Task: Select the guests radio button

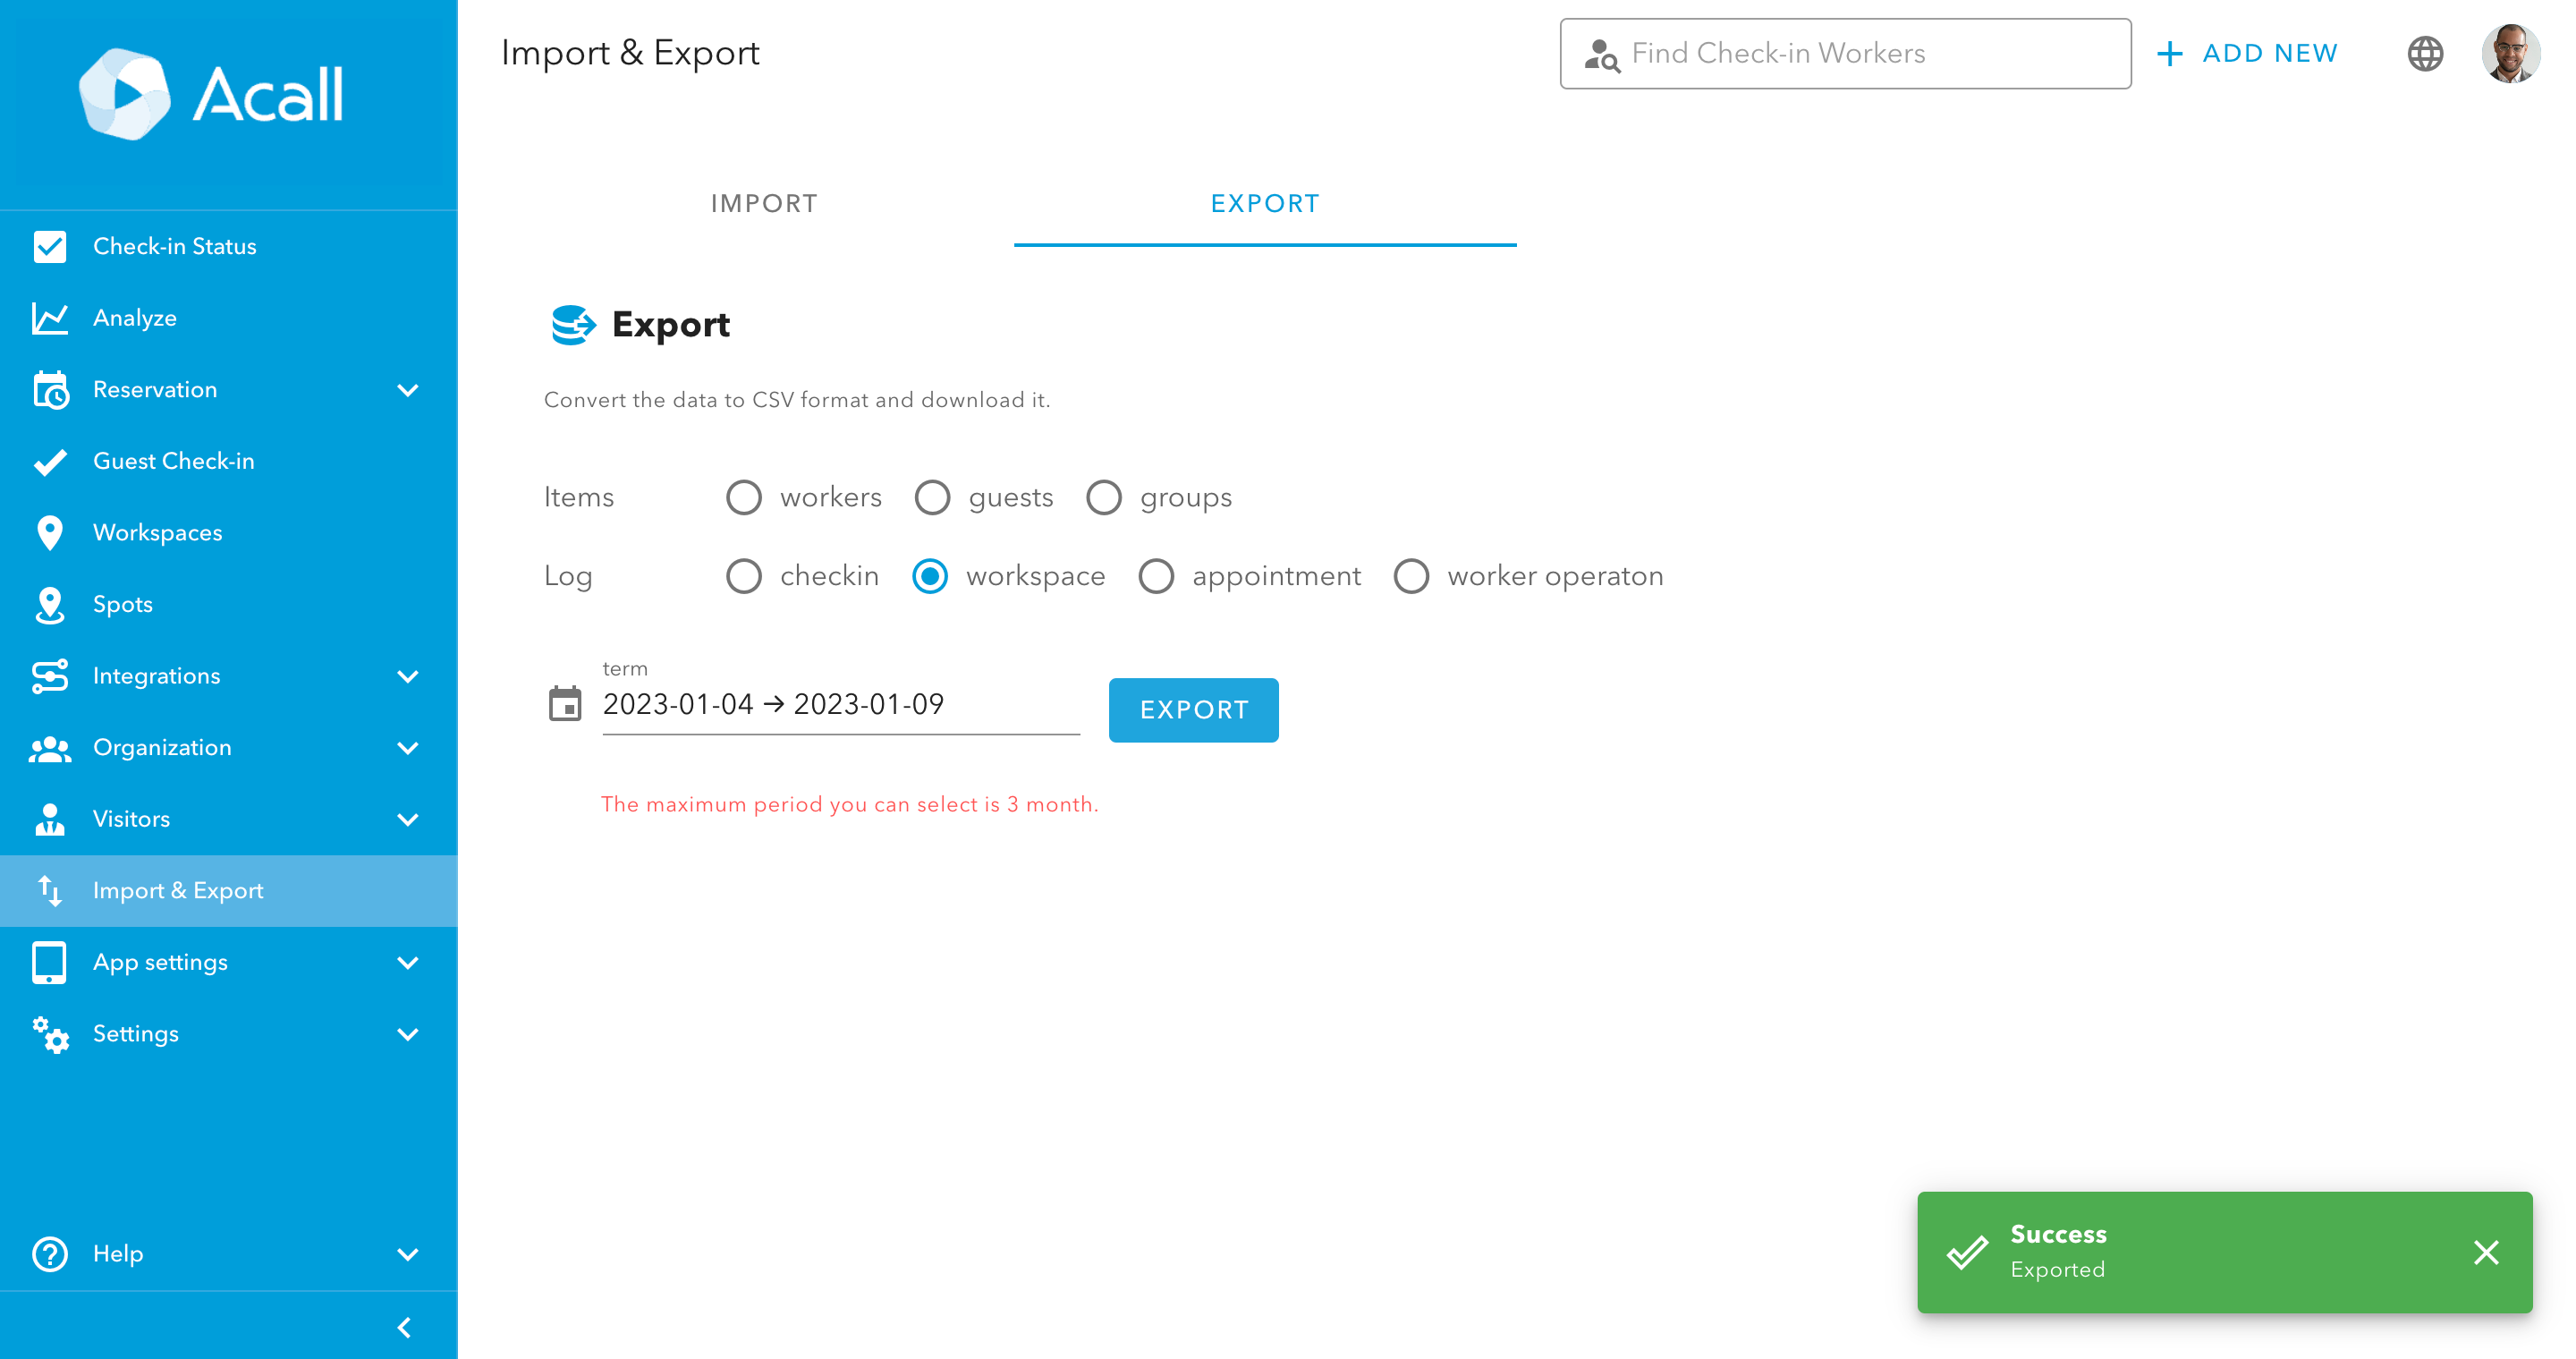Action: [932, 498]
